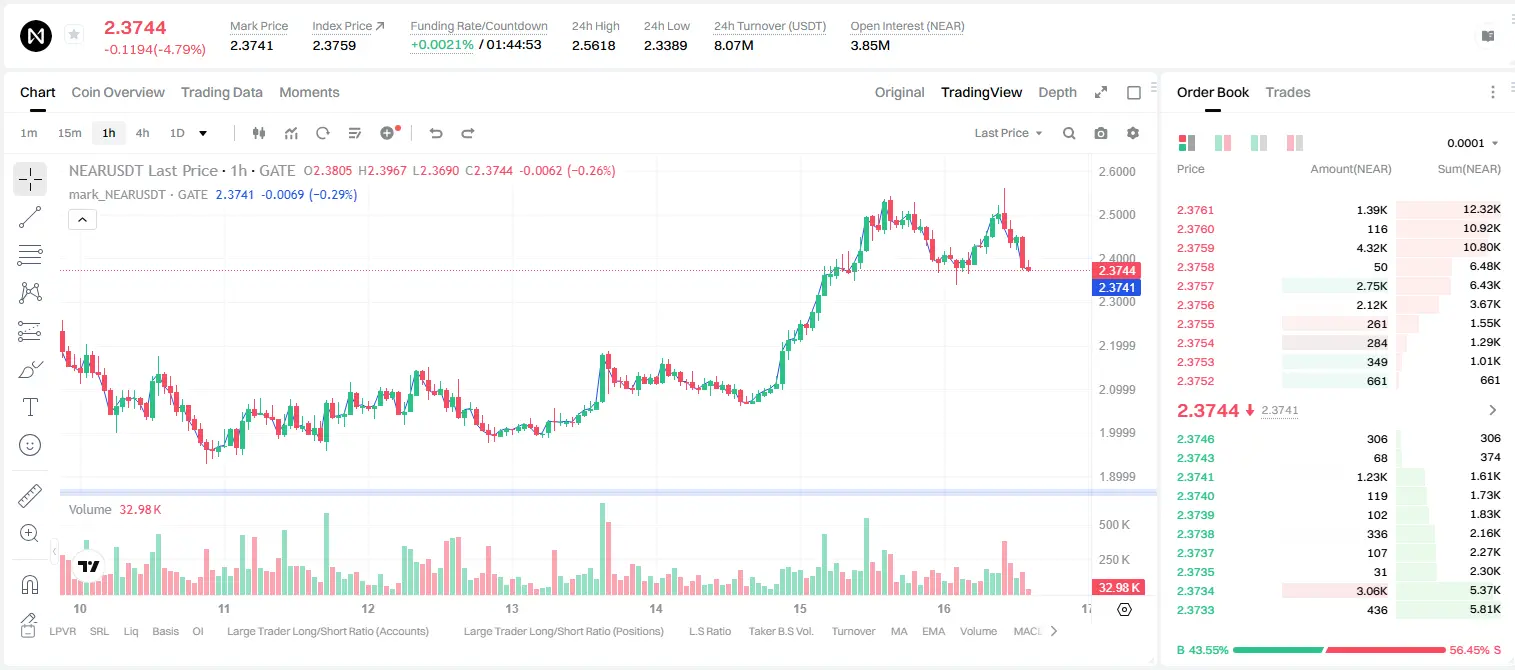This screenshot has width=1515, height=670.
Task: Enable the EMA indicator
Action: 933,631
